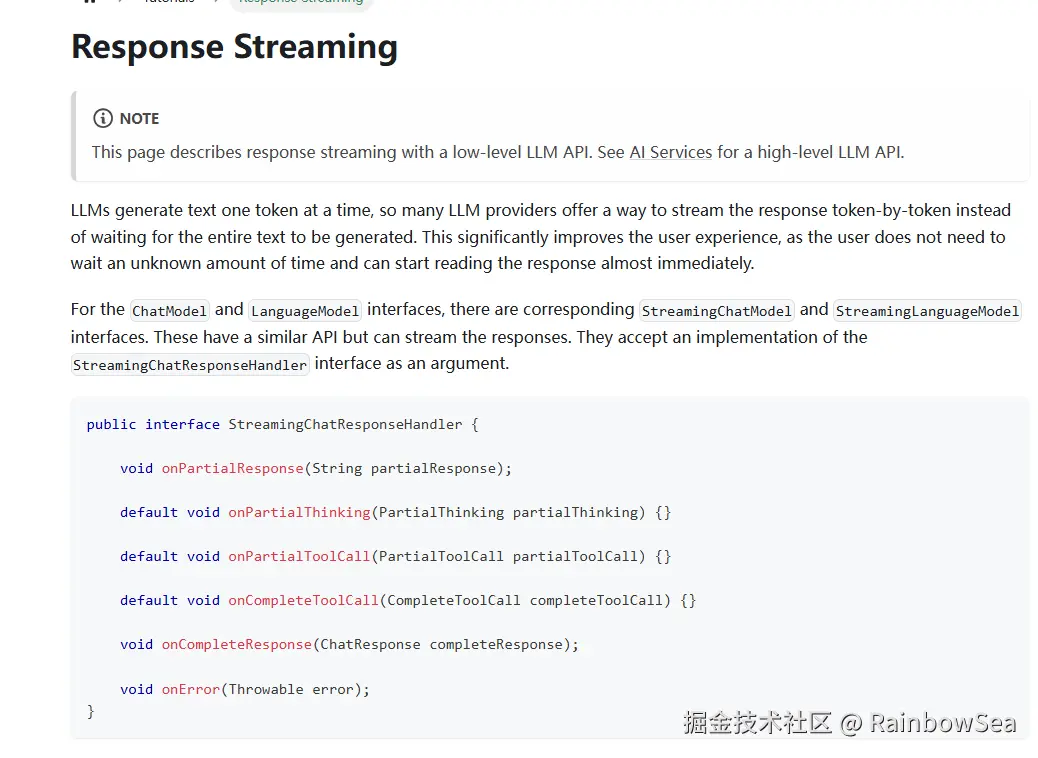
Task: Select the Response Streaming breadcrumb item
Action: point(301,2)
